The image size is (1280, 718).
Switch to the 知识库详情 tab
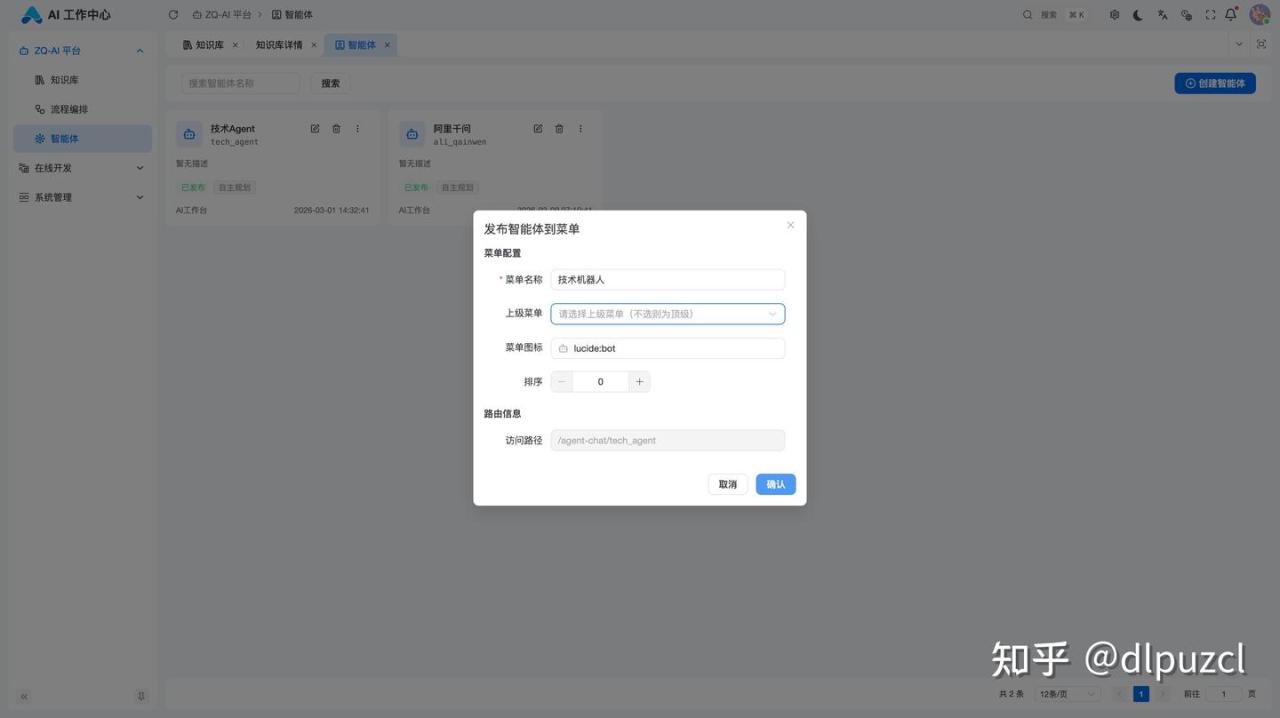279,45
